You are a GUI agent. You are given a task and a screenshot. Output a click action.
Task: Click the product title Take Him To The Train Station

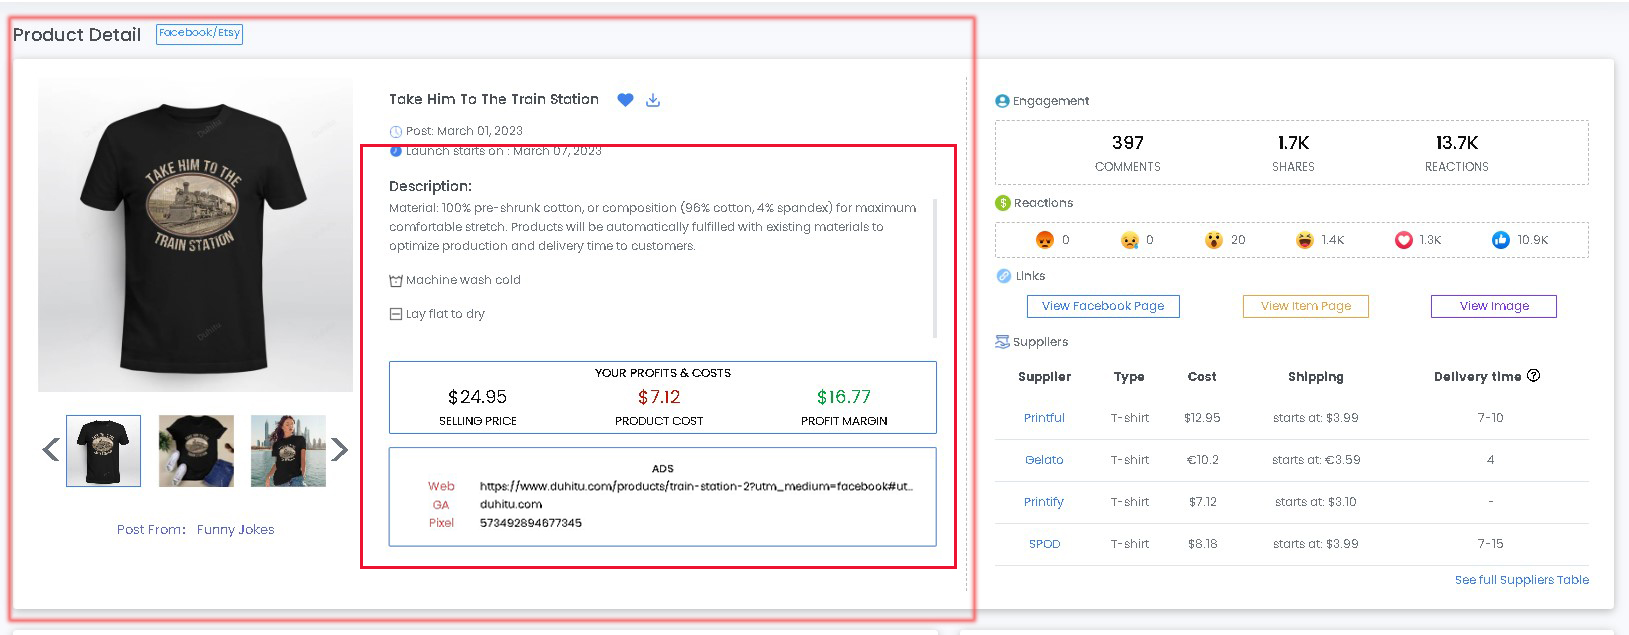(x=494, y=99)
